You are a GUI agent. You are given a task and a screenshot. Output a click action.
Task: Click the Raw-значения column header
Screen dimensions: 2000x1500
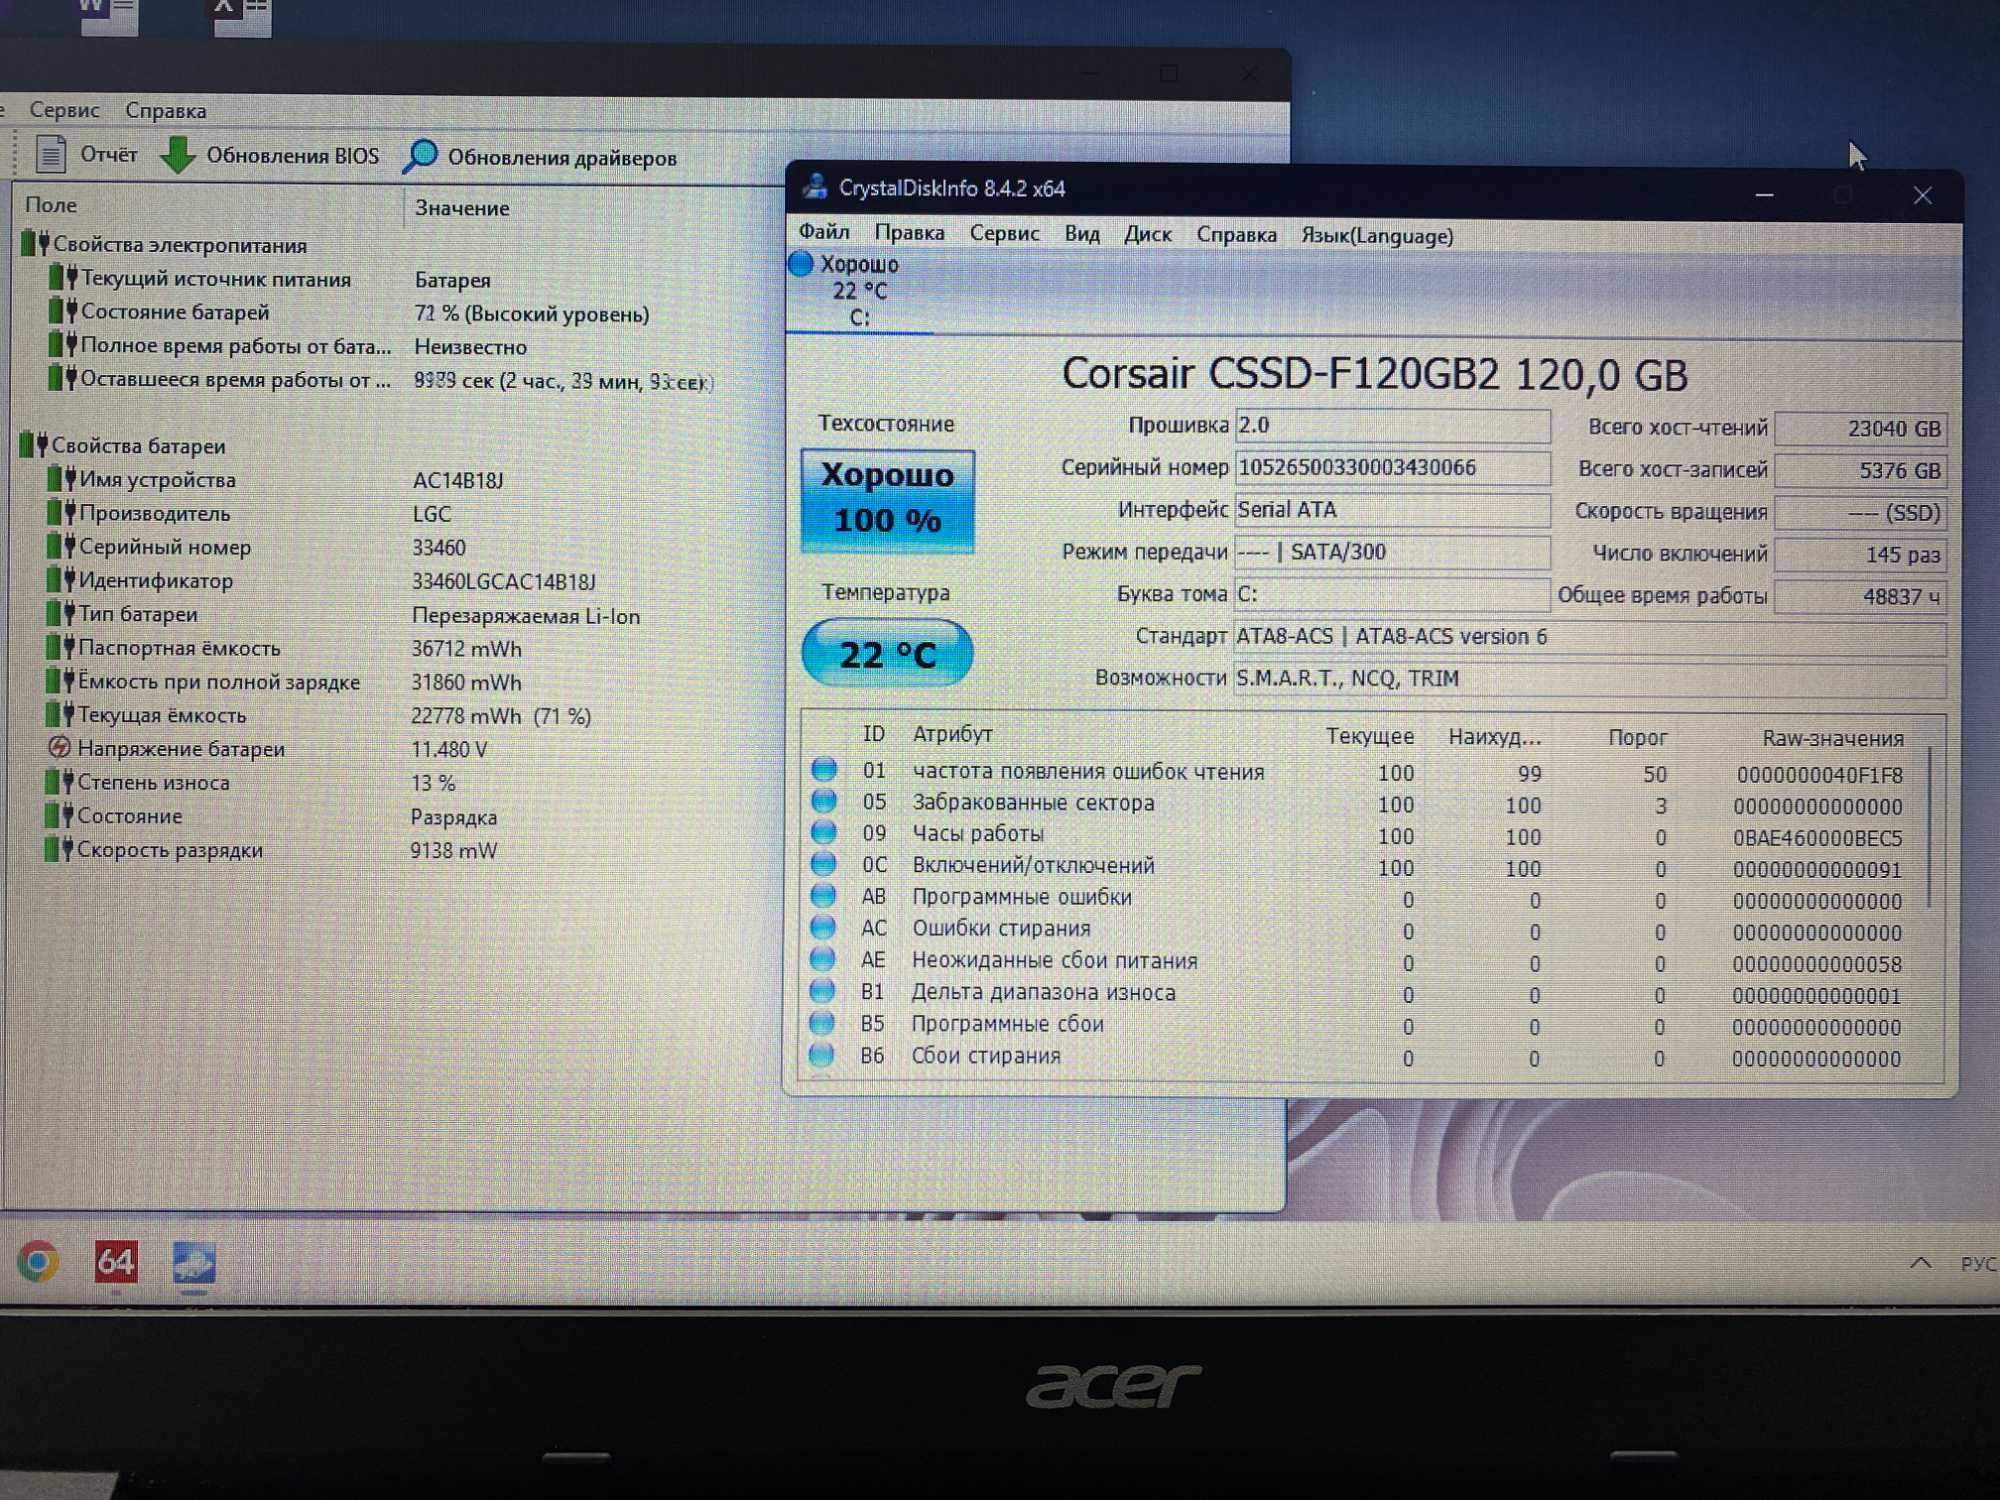coord(1832,738)
